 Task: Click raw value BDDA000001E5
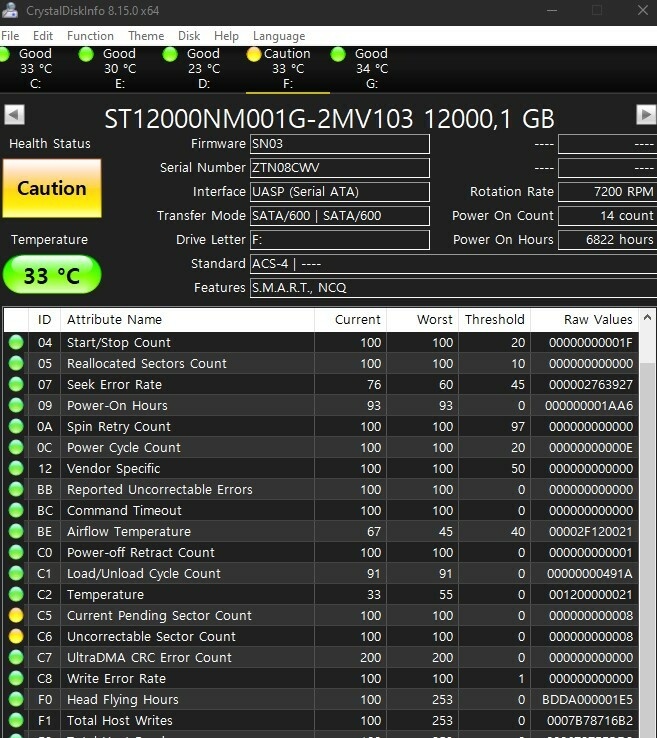[x=587, y=699]
